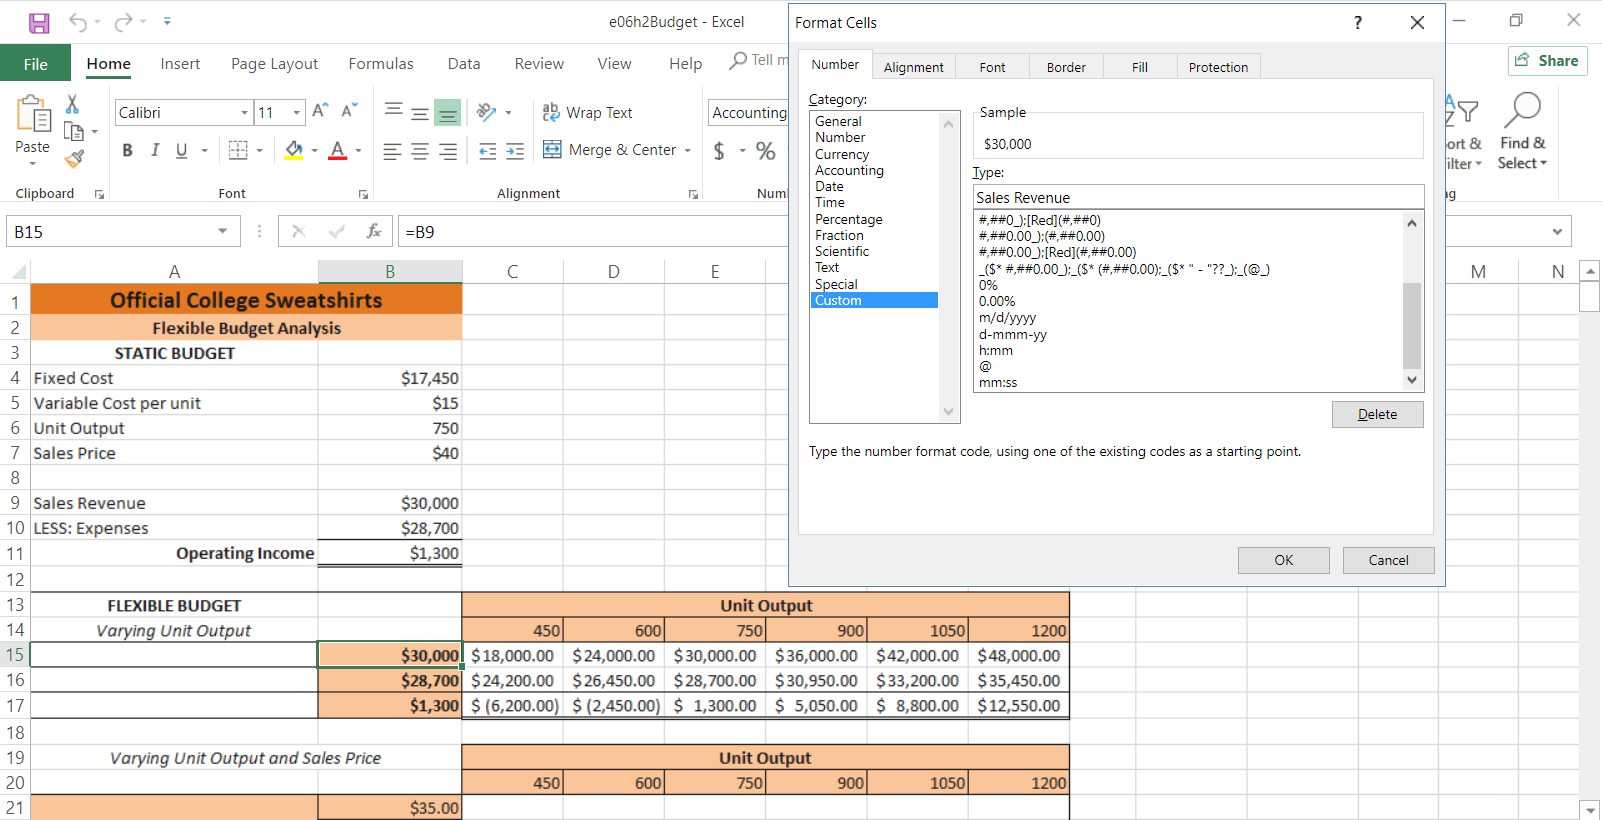The width and height of the screenshot is (1602, 820).
Task: Toggle Bottom Align button
Action: (448, 112)
